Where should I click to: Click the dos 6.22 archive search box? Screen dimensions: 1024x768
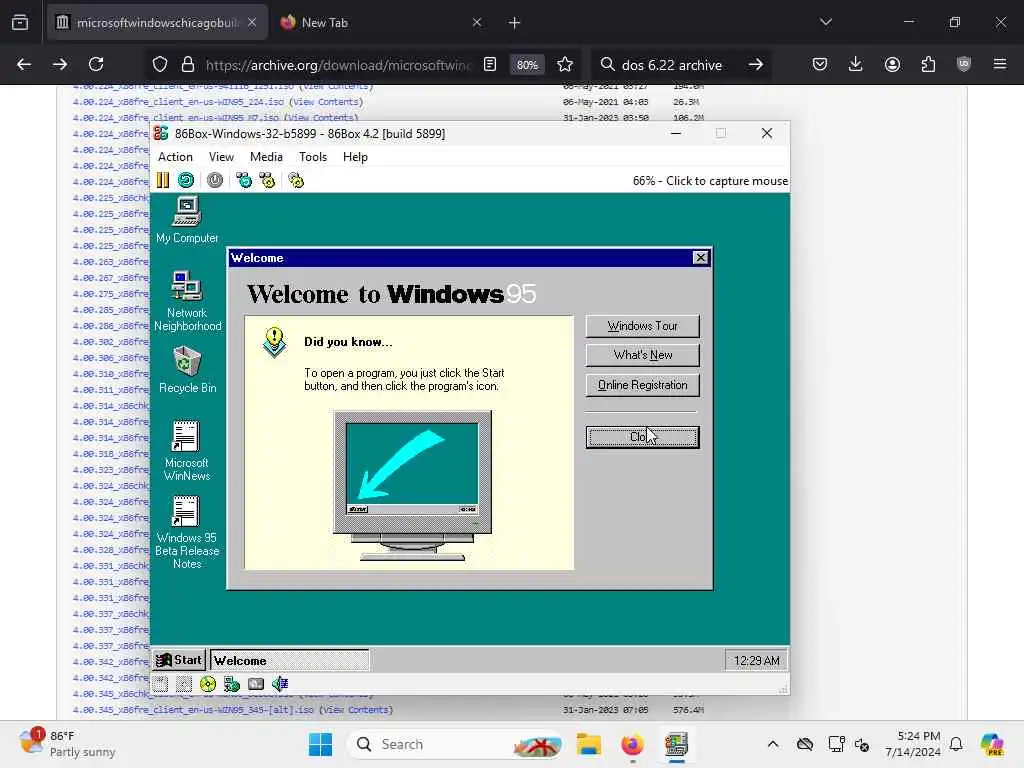tap(673, 65)
